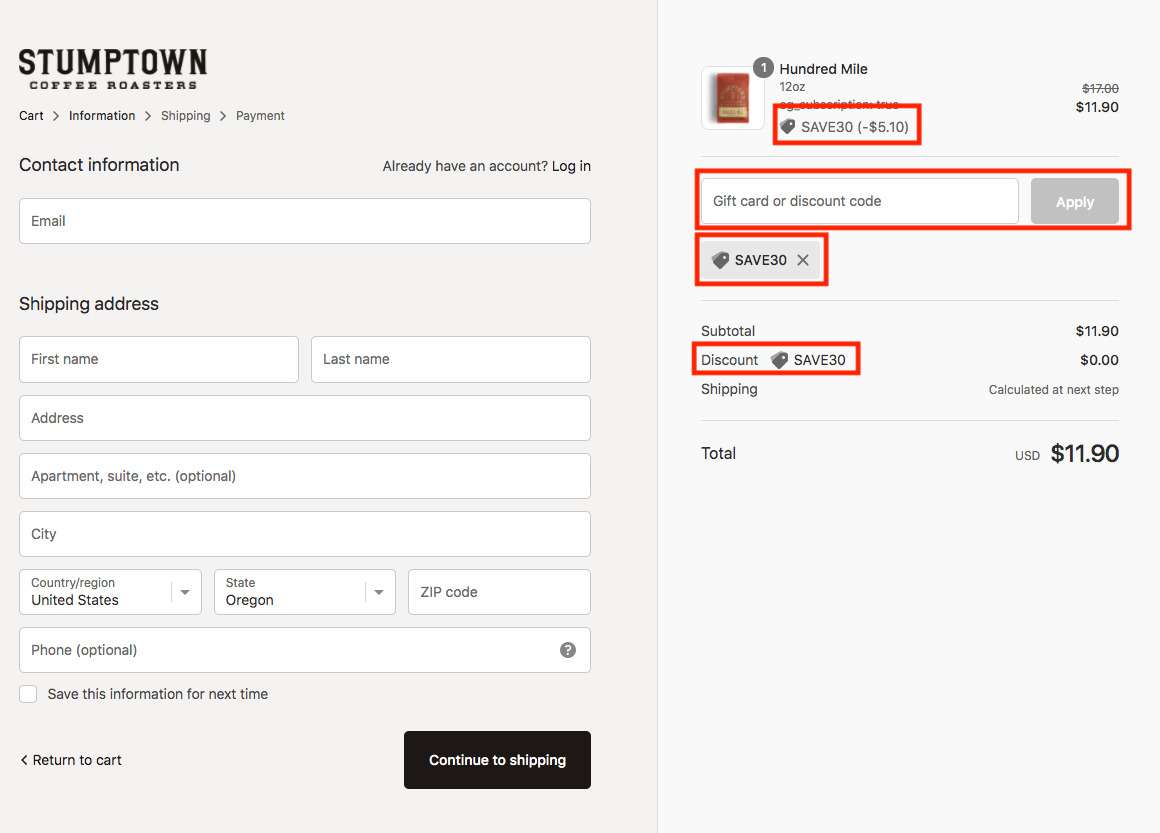Check Save this information for next time
1160x833 pixels.
(x=28, y=694)
